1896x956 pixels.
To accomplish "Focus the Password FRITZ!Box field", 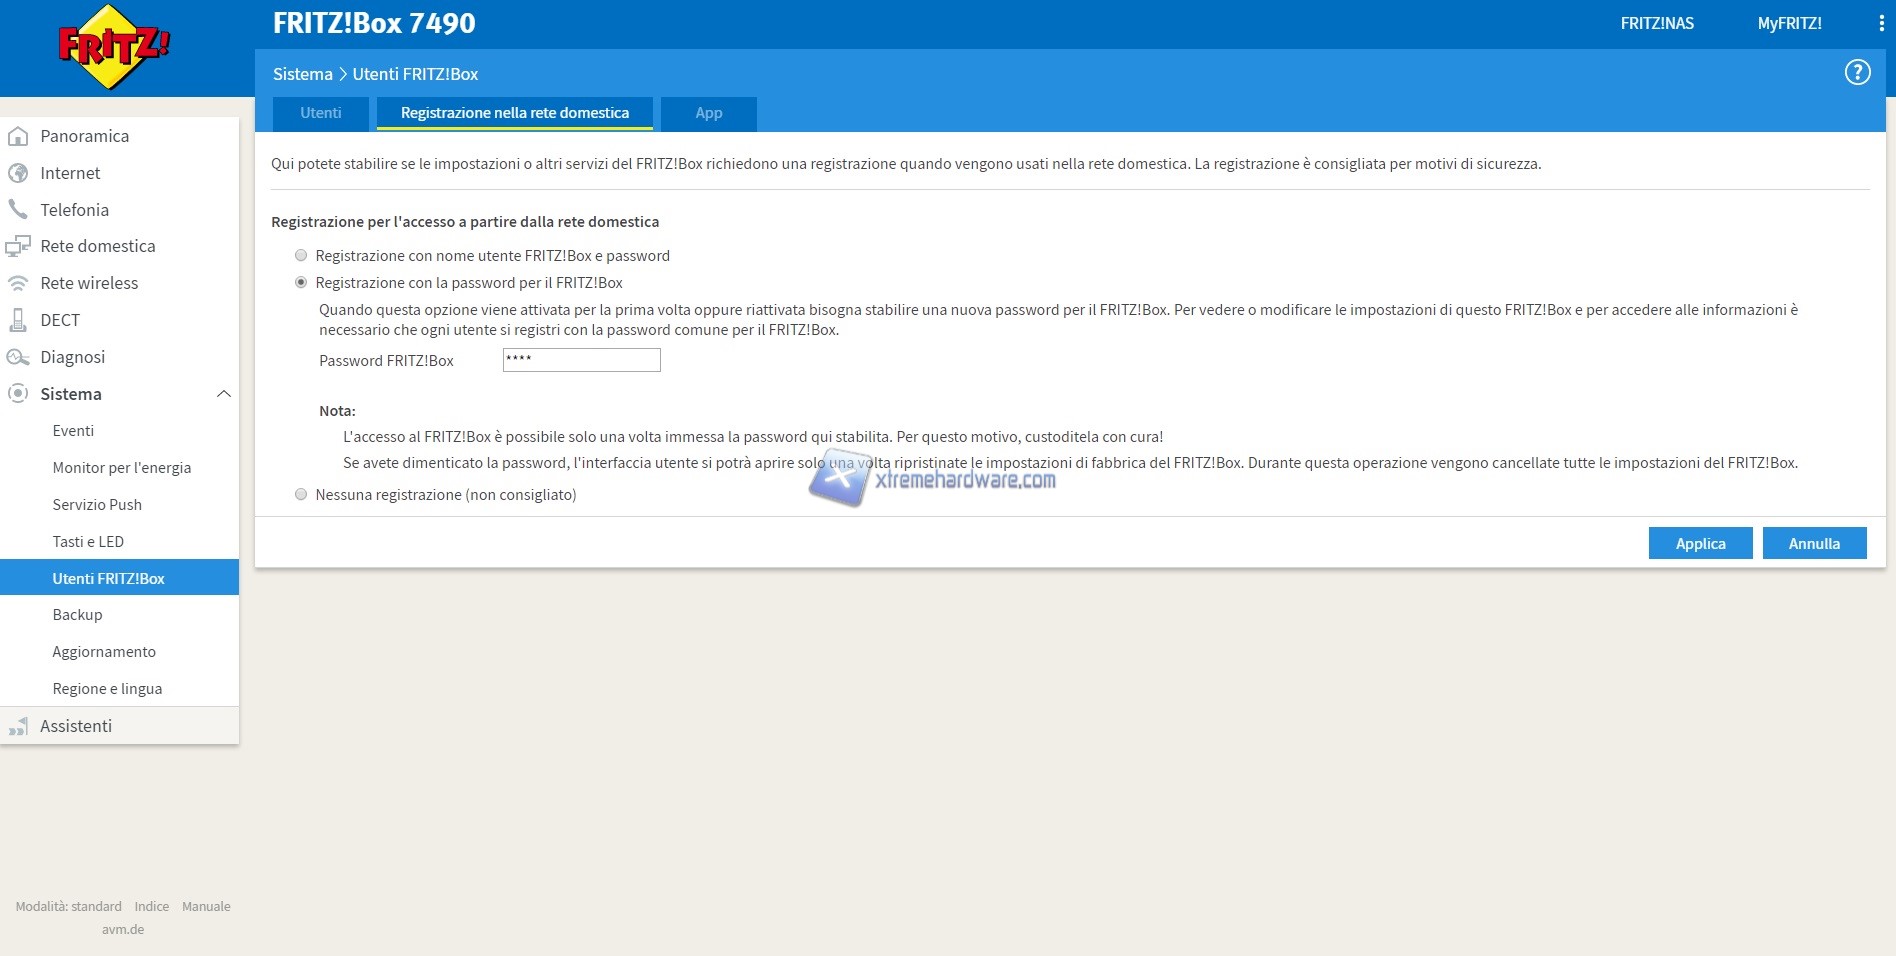I will tap(581, 360).
